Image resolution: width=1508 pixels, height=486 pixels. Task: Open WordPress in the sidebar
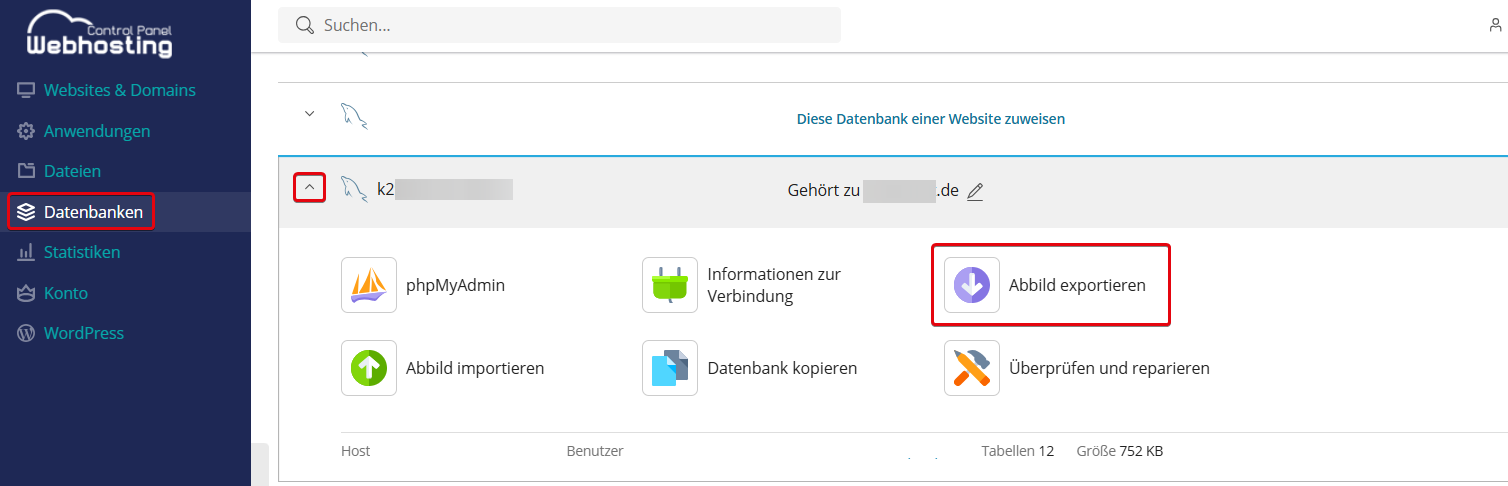pos(84,333)
